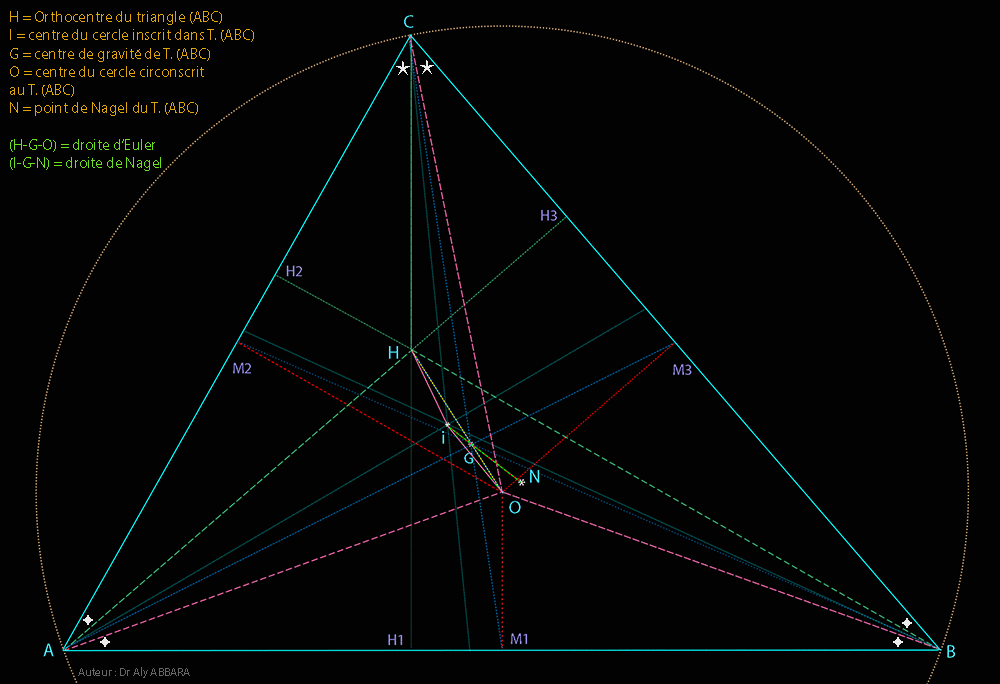Click the star marker near vertex A
The image size is (1000, 684).
[x=89, y=620]
